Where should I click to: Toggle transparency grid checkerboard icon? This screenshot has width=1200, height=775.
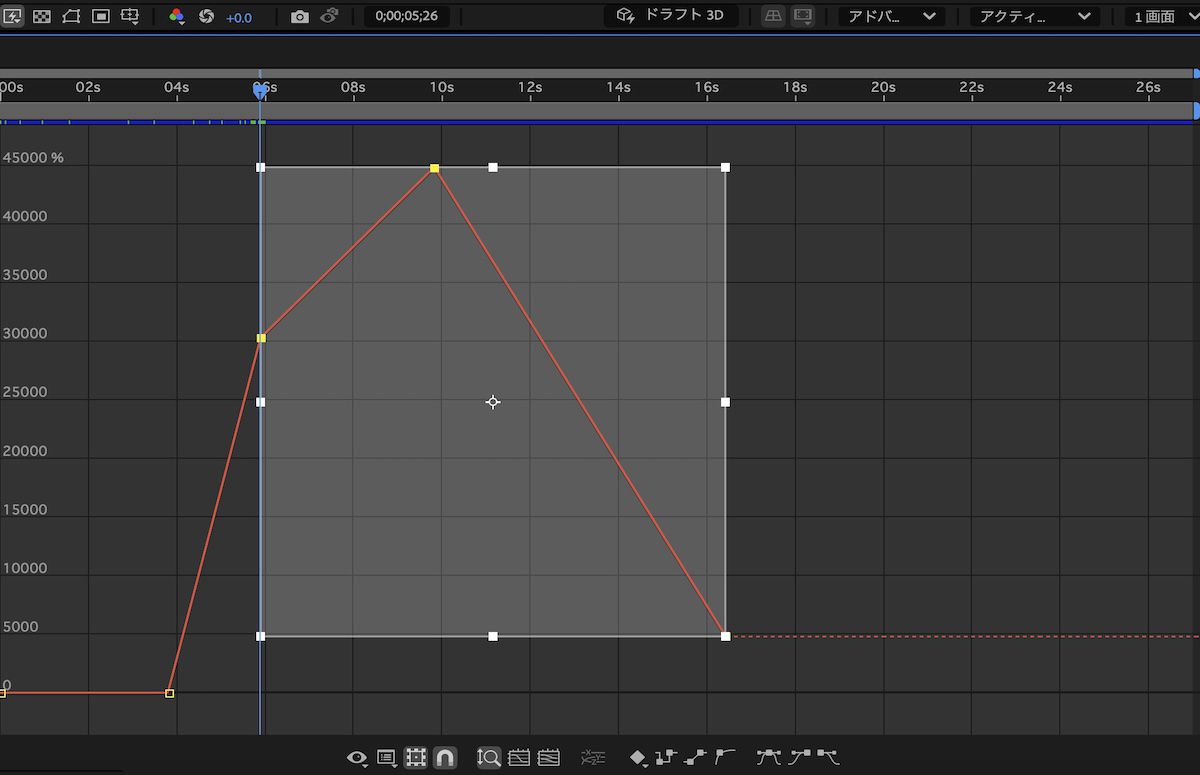(41, 17)
